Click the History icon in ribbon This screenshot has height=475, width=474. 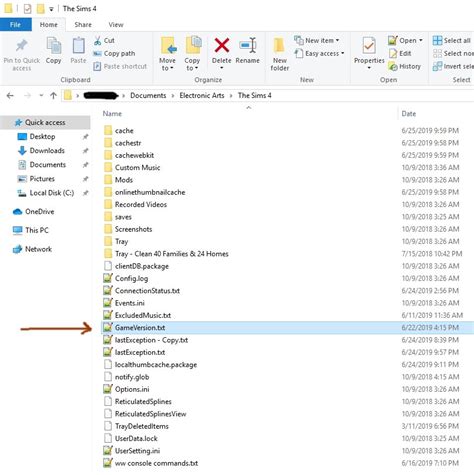pyautogui.click(x=393, y=67)
